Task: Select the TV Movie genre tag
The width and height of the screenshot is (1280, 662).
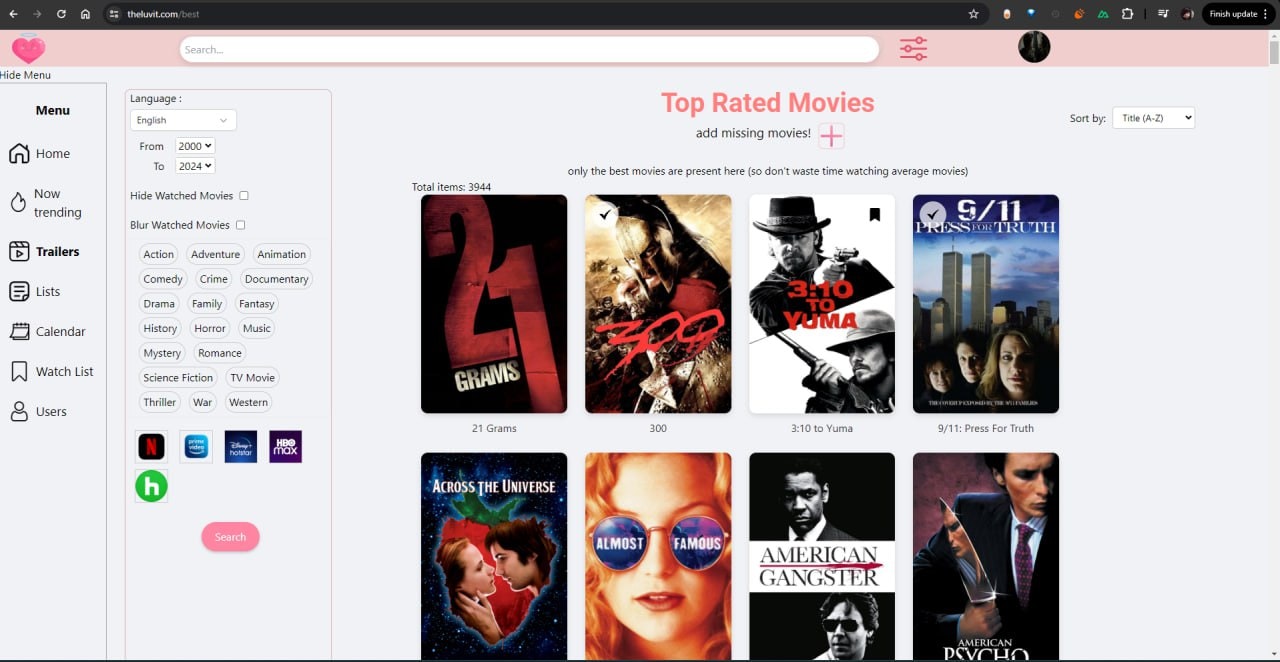Action: 252,377
